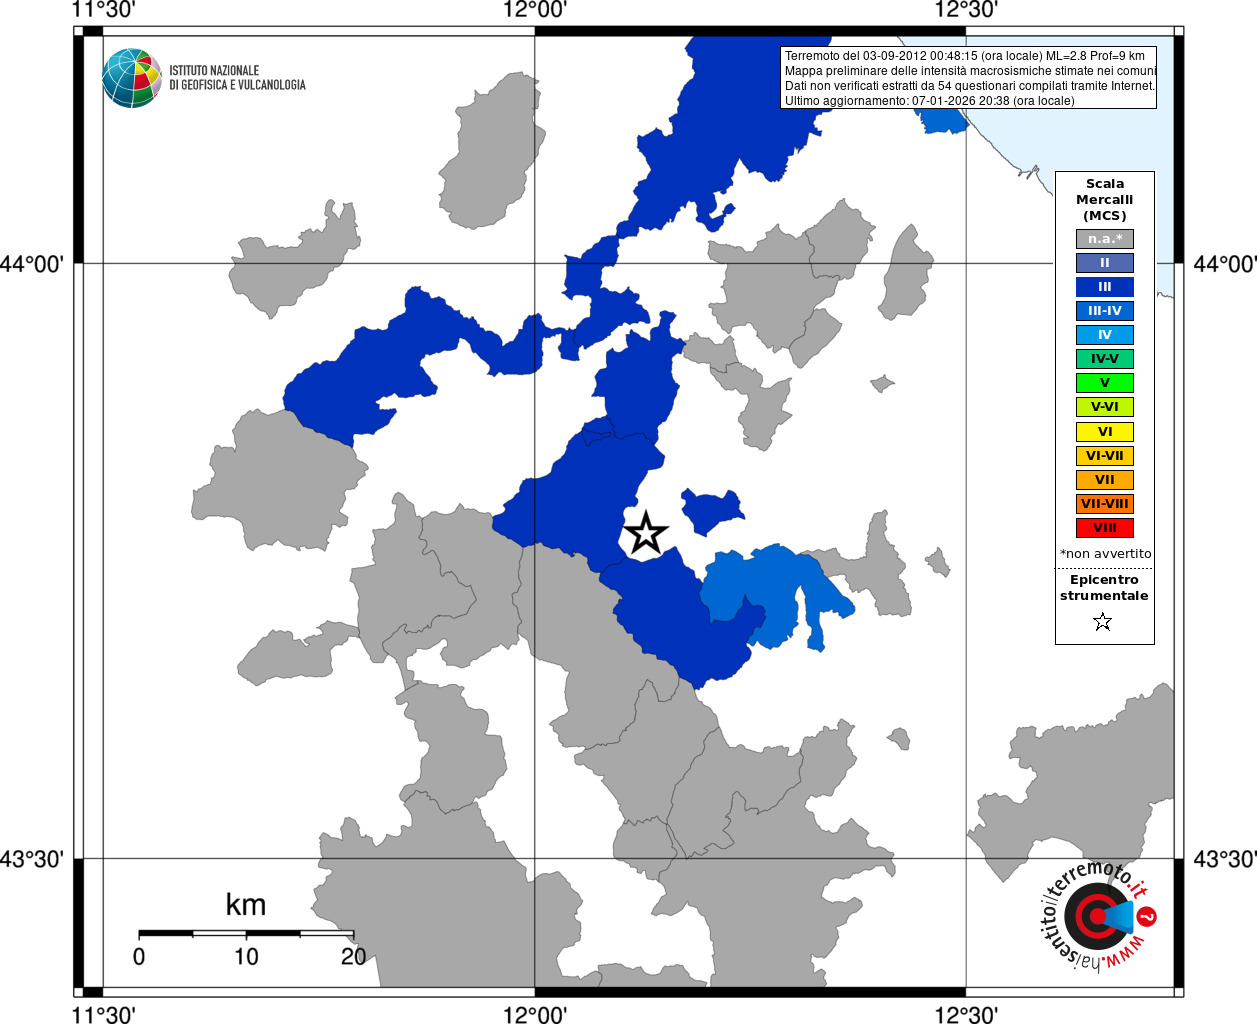Click the '20' mark on the scale bar
The height and width of the screenshot is (1024, 1257).
[x=353, y=957]
